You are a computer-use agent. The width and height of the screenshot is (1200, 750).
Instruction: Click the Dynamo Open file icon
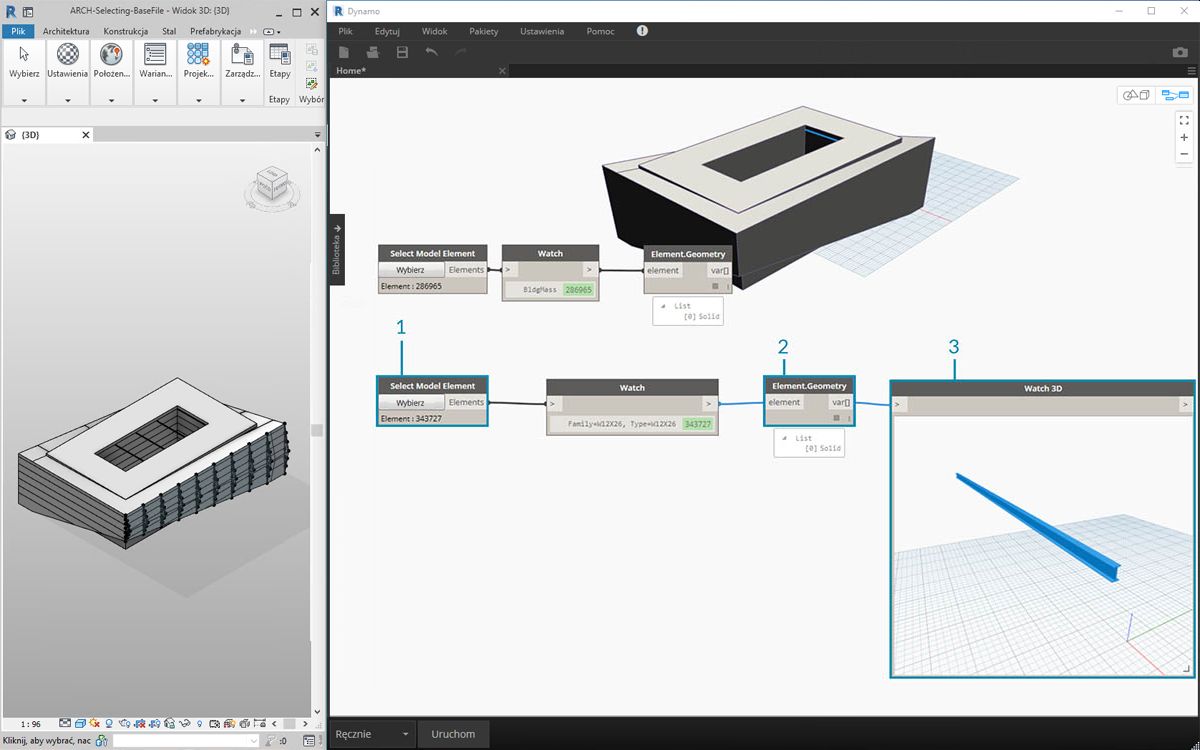pos(373,52)
